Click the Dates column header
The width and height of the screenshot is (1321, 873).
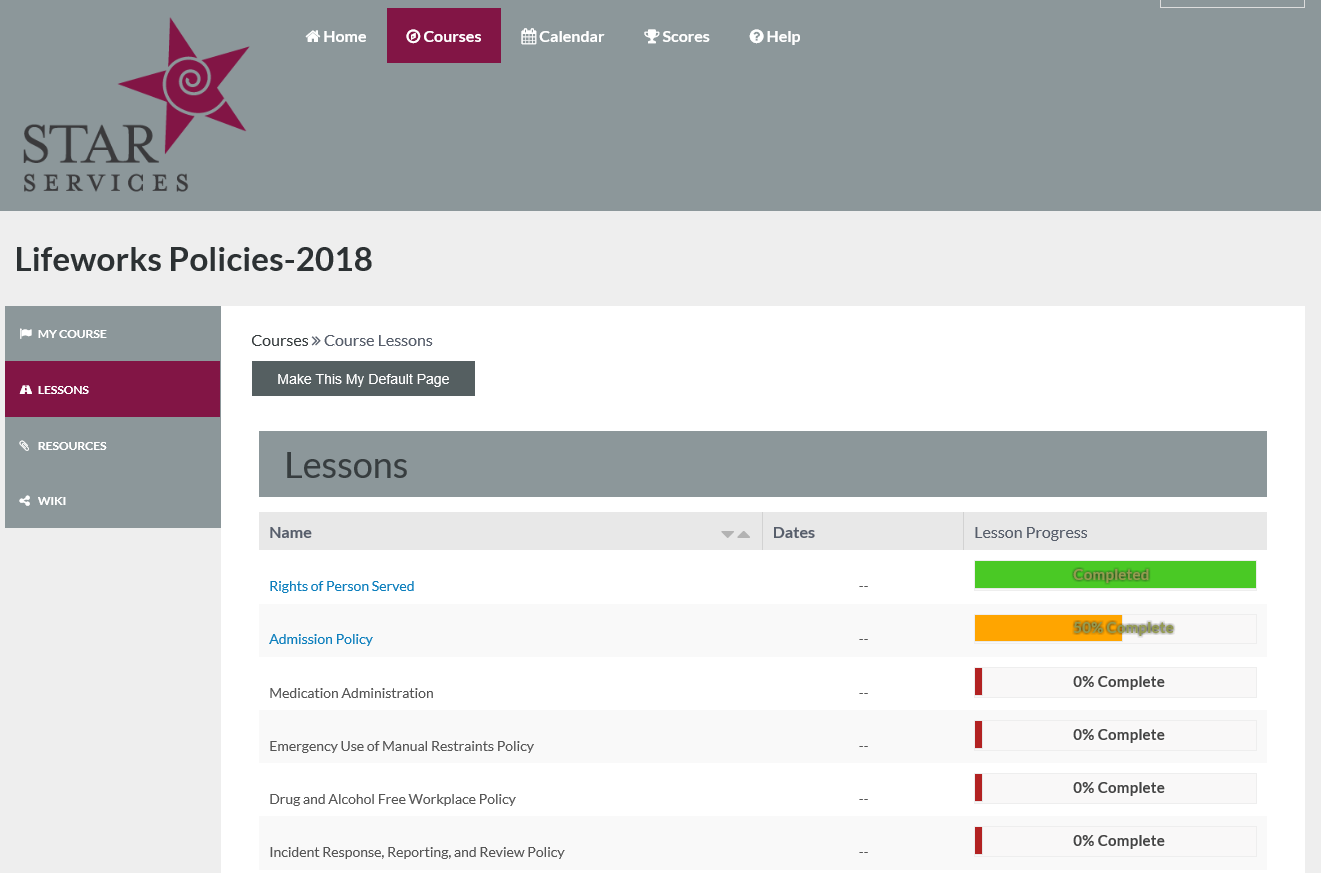794,533
